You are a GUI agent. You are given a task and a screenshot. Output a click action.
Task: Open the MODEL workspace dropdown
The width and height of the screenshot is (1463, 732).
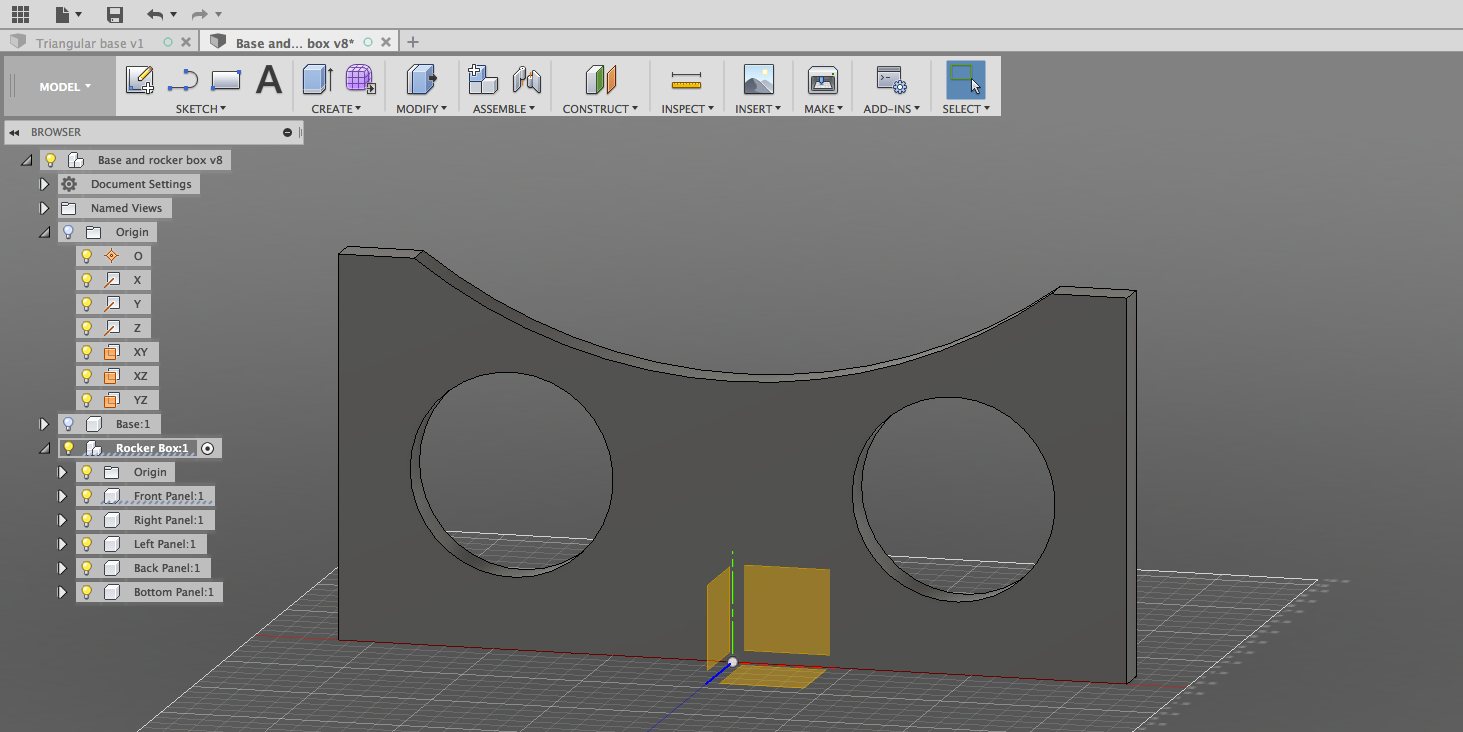[x=65, y=87]
